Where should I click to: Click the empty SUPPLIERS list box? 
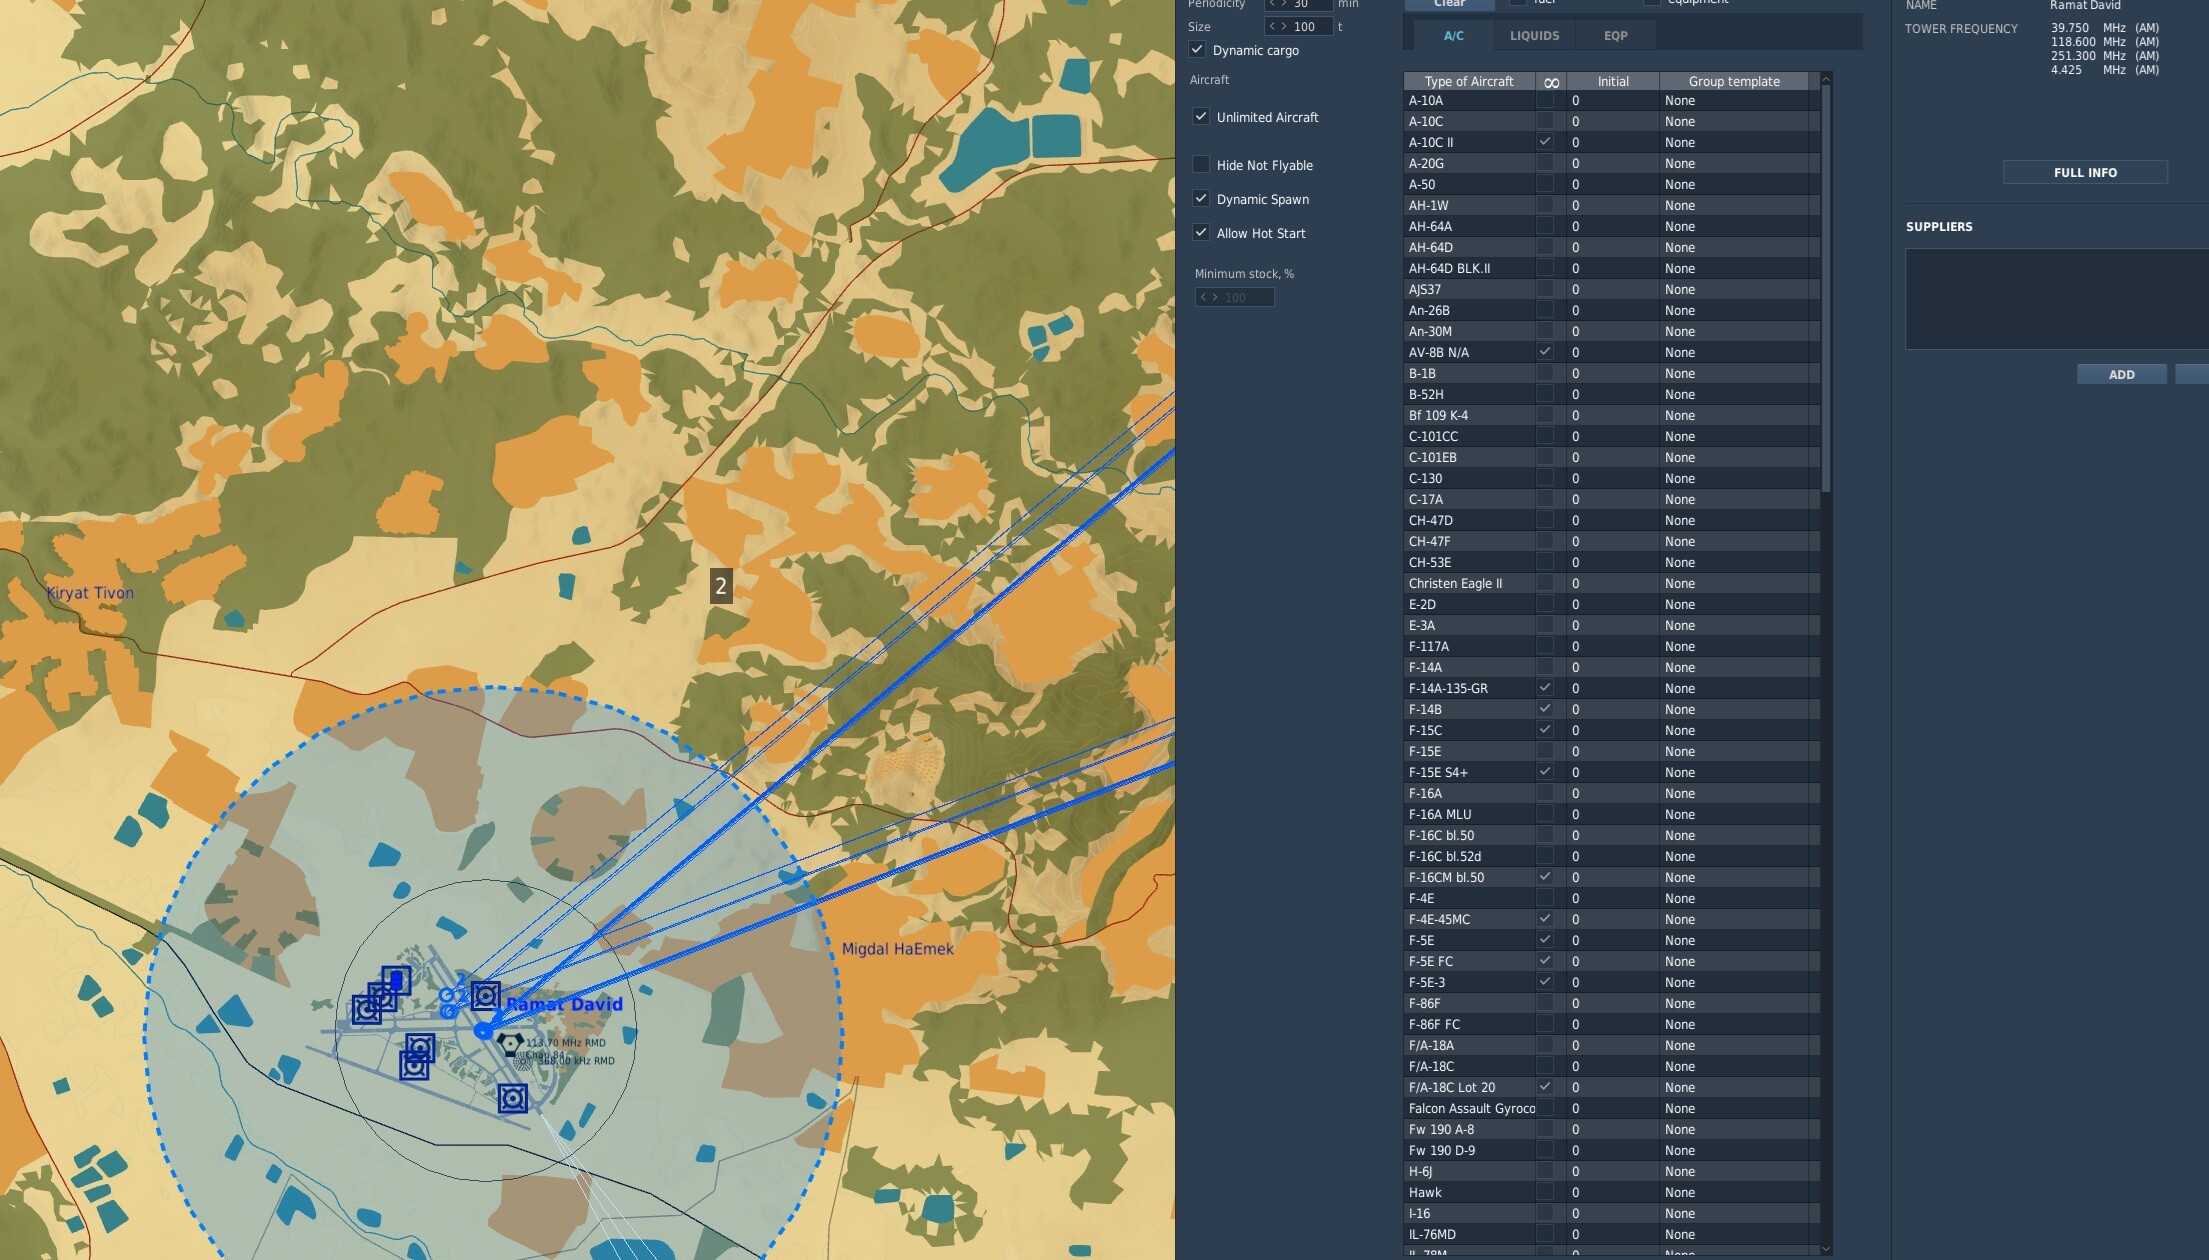[x=2056, y=299]
